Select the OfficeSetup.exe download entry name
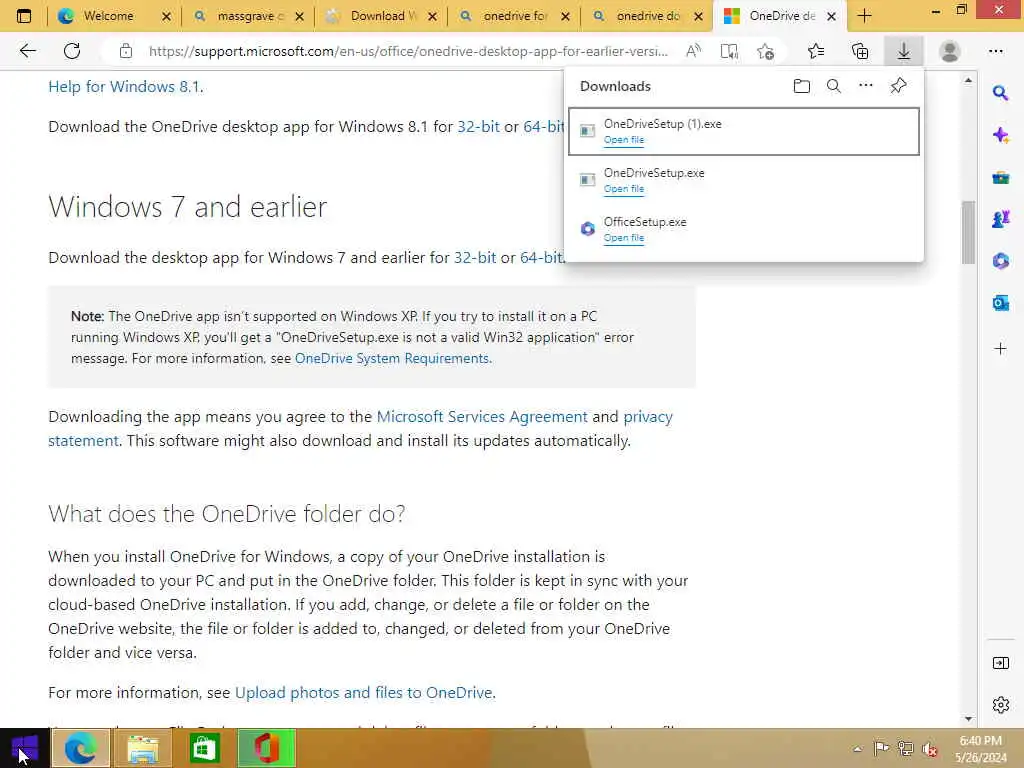Image resolution: width=1024 pixels, height=768 pixels. tap(645, 222)
